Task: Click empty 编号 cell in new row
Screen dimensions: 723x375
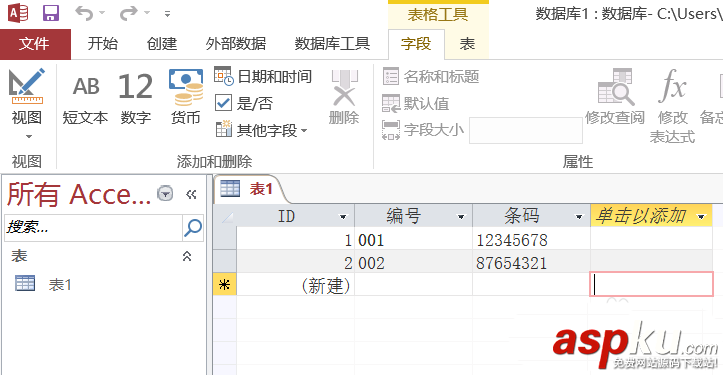Action: [414, 285]
